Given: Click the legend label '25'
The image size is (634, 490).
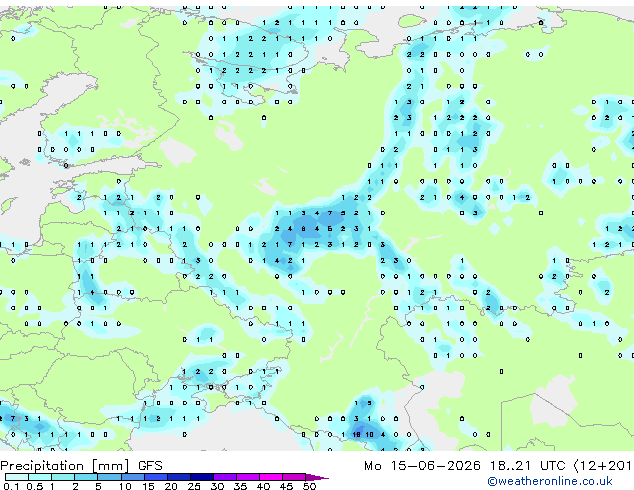Looking at the screenshot, I should pyautogui.click(x=194, y=486).
